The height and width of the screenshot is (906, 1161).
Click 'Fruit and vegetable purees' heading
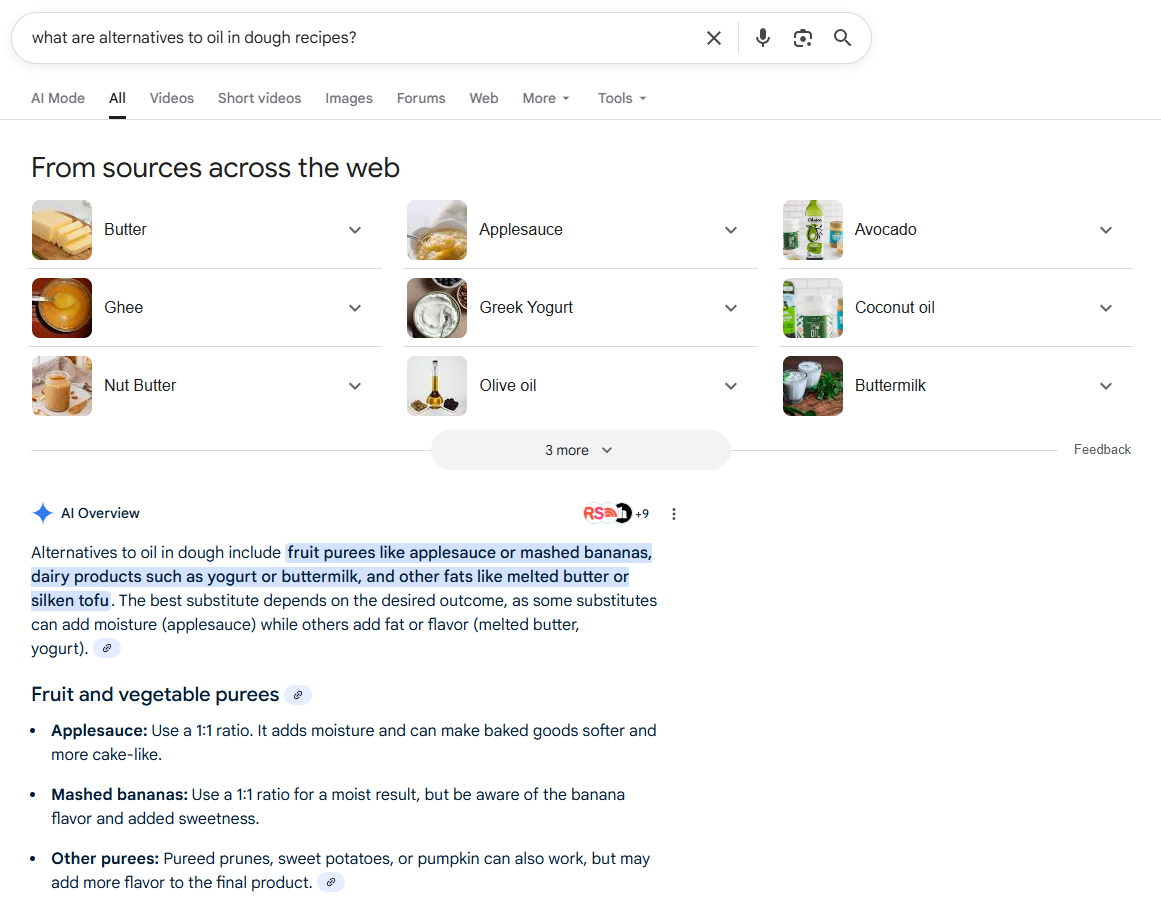click(x=155, y=694)
